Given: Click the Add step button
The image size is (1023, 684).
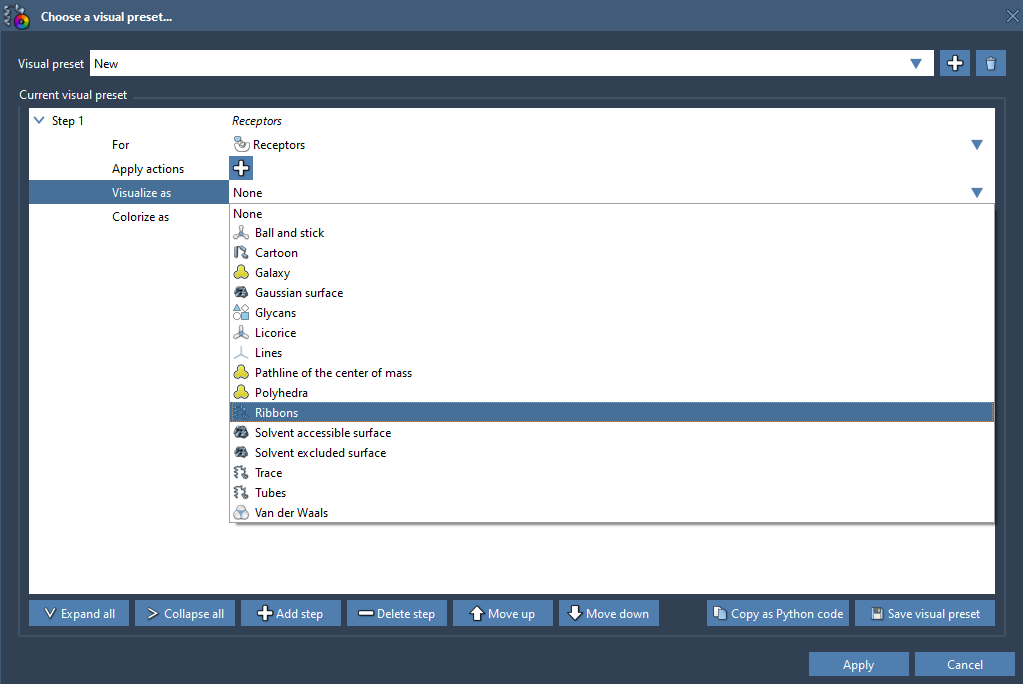Looking at the screenshot, I should (290, 614).
